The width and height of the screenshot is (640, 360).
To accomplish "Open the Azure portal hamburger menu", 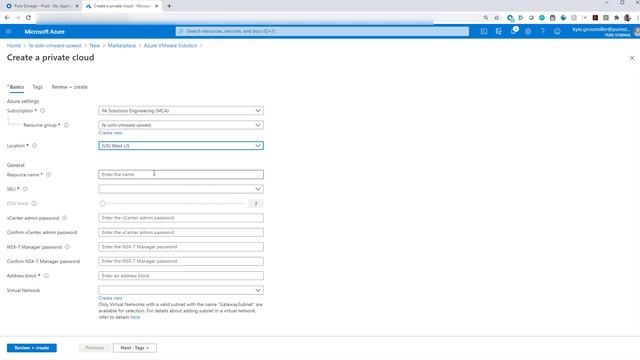I will (9, 31).
